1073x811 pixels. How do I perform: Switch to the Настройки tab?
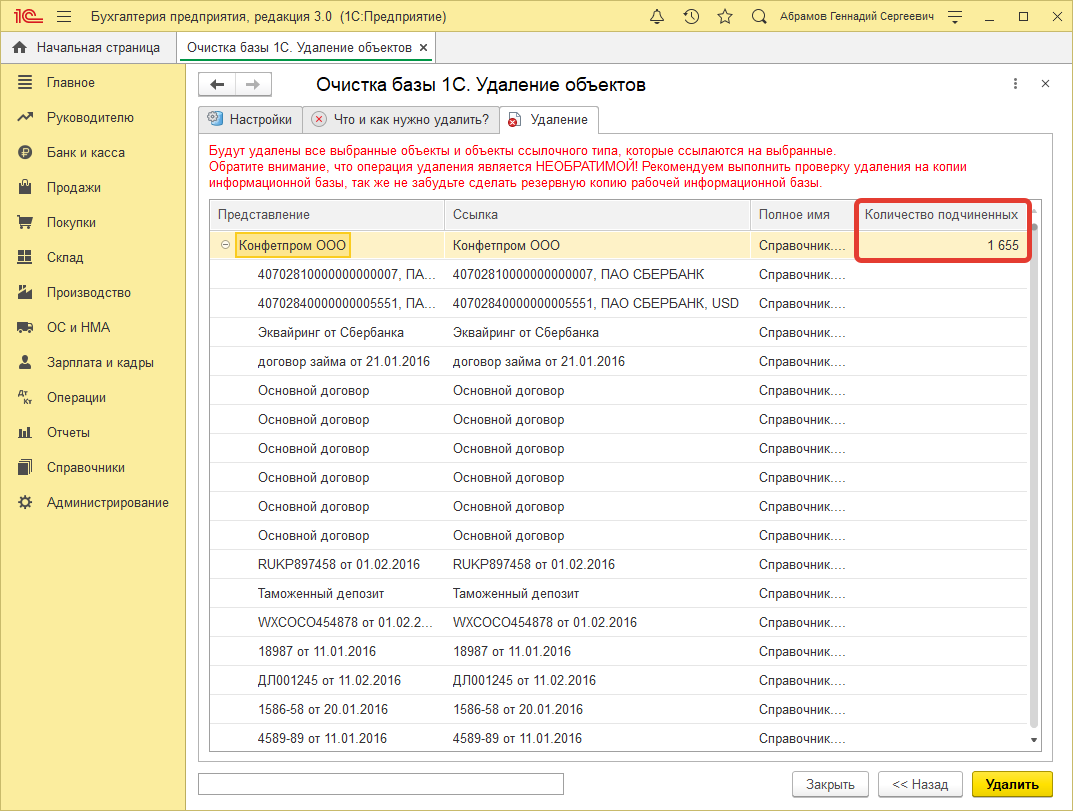[x=250, y=120]
